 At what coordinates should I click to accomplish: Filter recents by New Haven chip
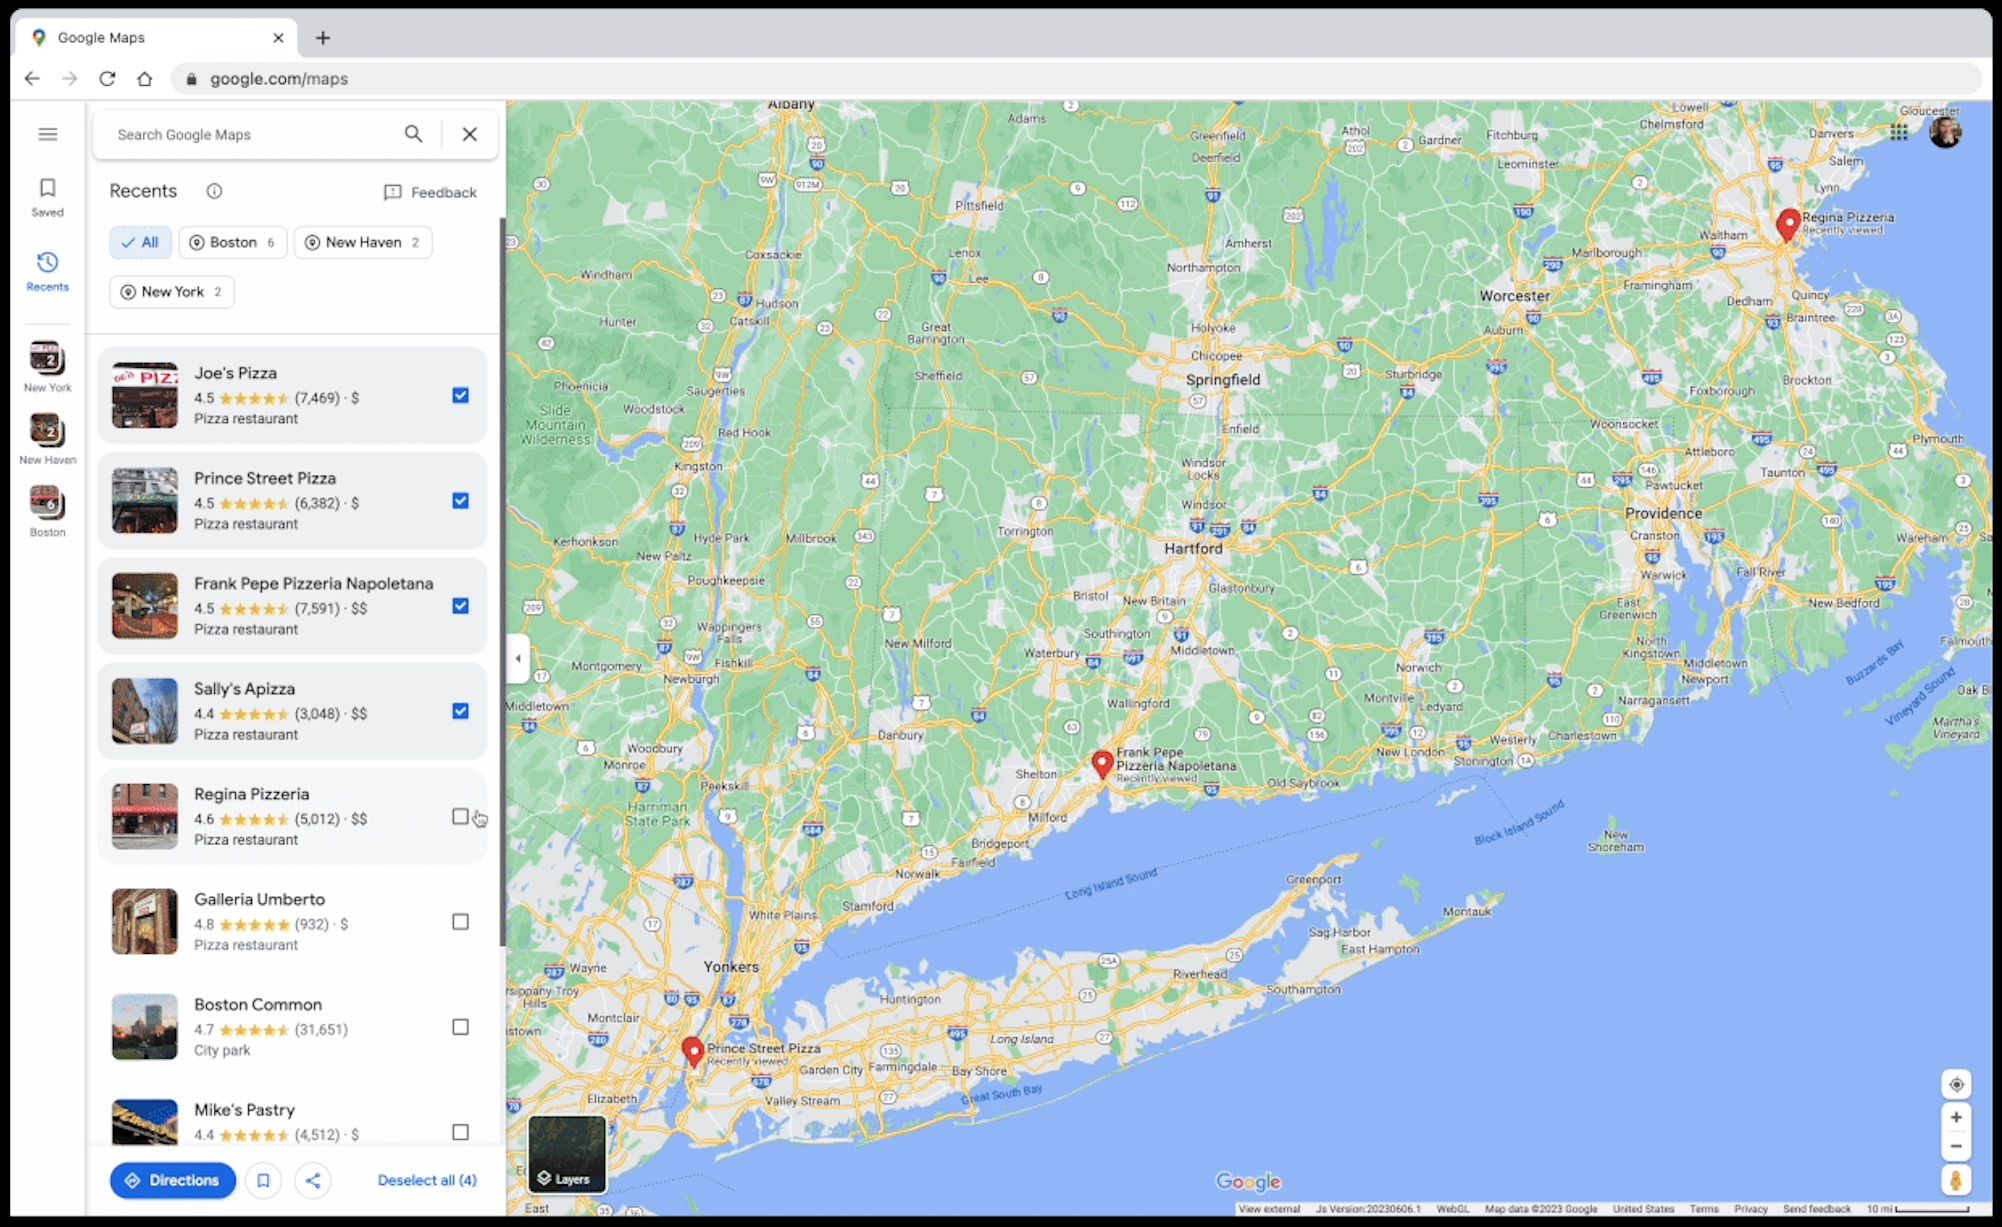pyautogui.click(x=363, y=242)
